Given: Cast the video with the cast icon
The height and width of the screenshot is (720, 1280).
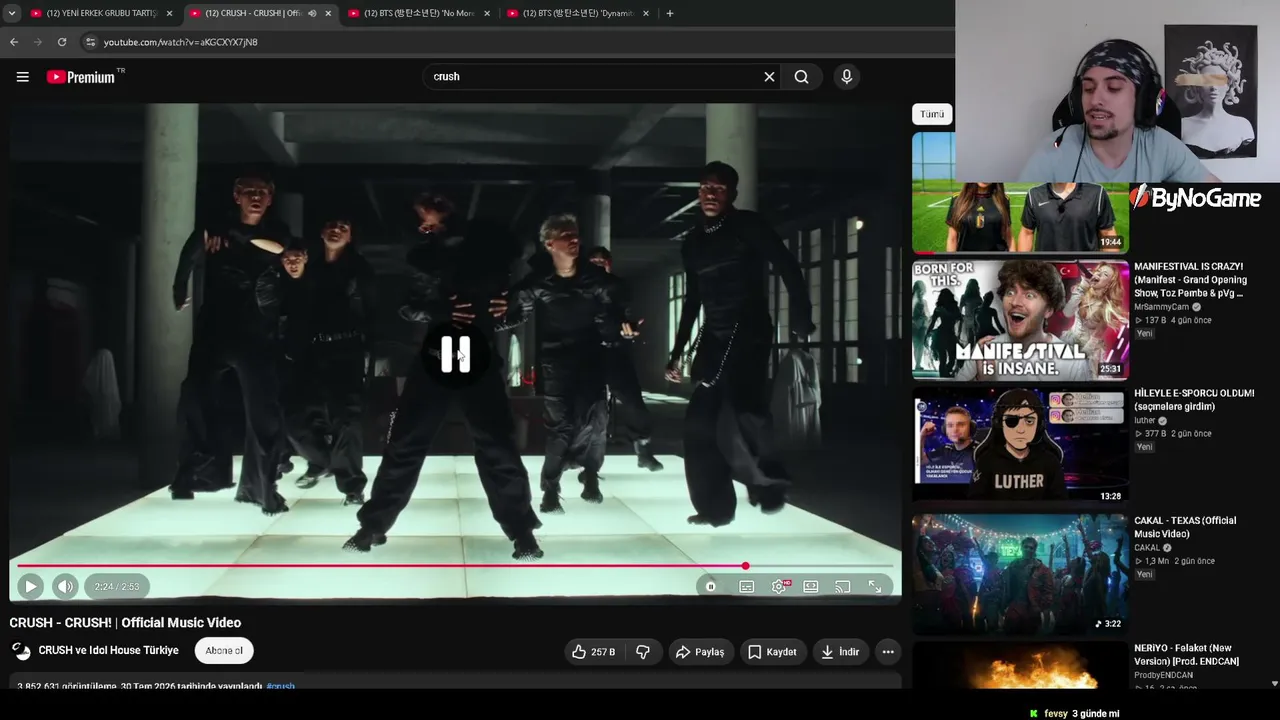Looking at the screenshot, I should (x=843, y=587).
